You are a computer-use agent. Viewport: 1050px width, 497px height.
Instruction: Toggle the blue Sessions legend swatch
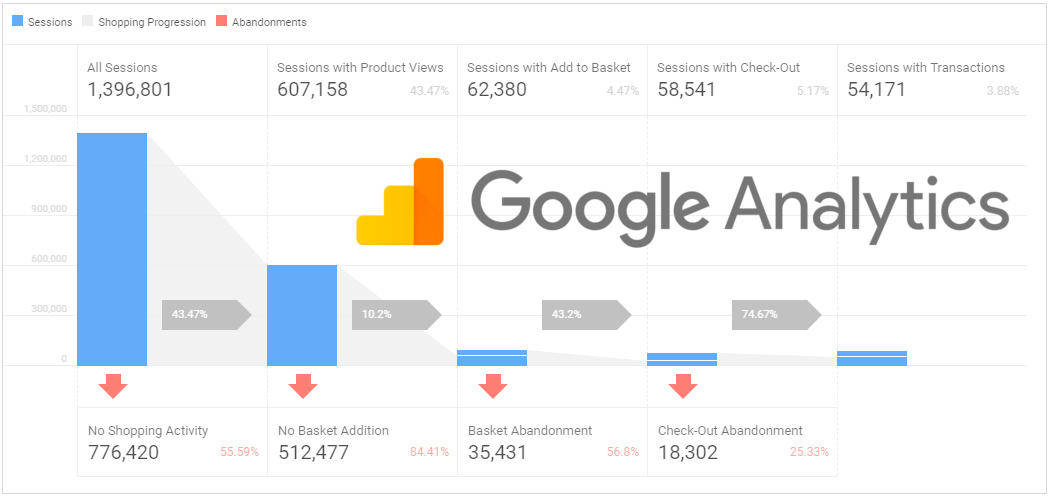point(17,21)
